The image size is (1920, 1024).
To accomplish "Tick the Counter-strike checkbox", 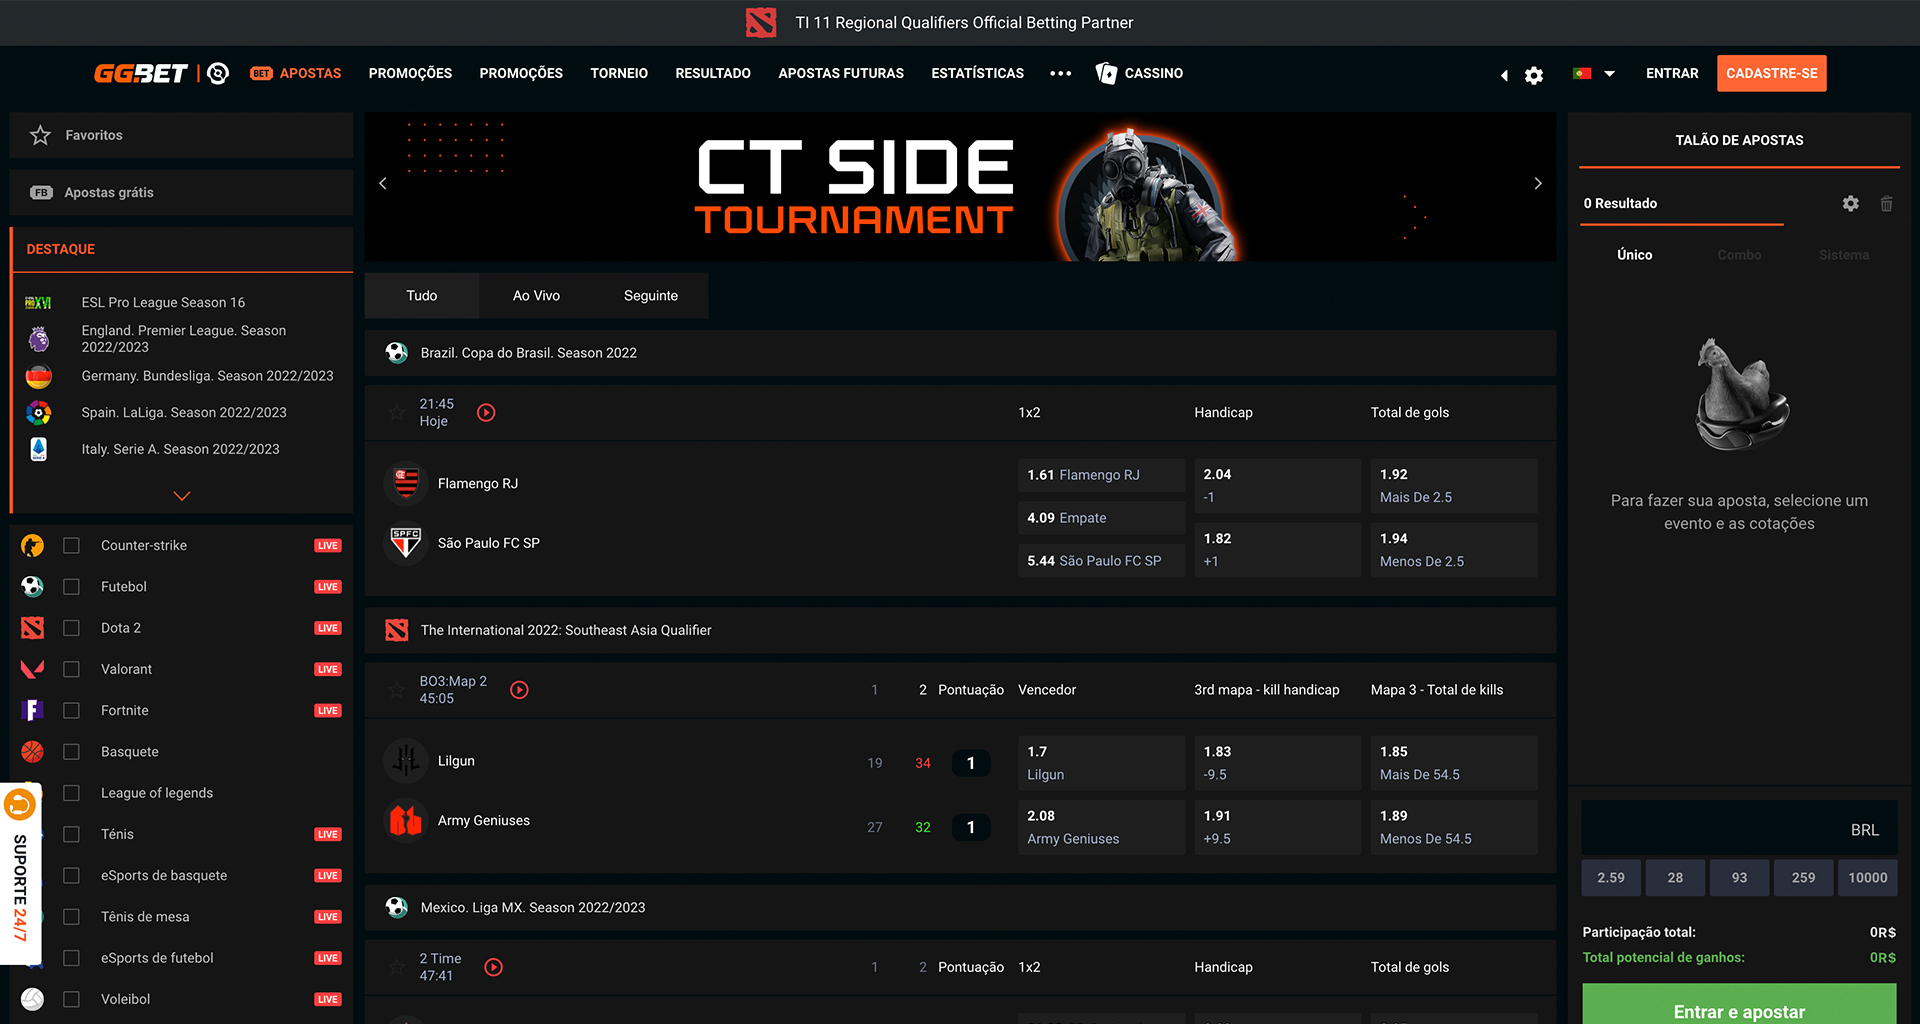I will [71, 545].
